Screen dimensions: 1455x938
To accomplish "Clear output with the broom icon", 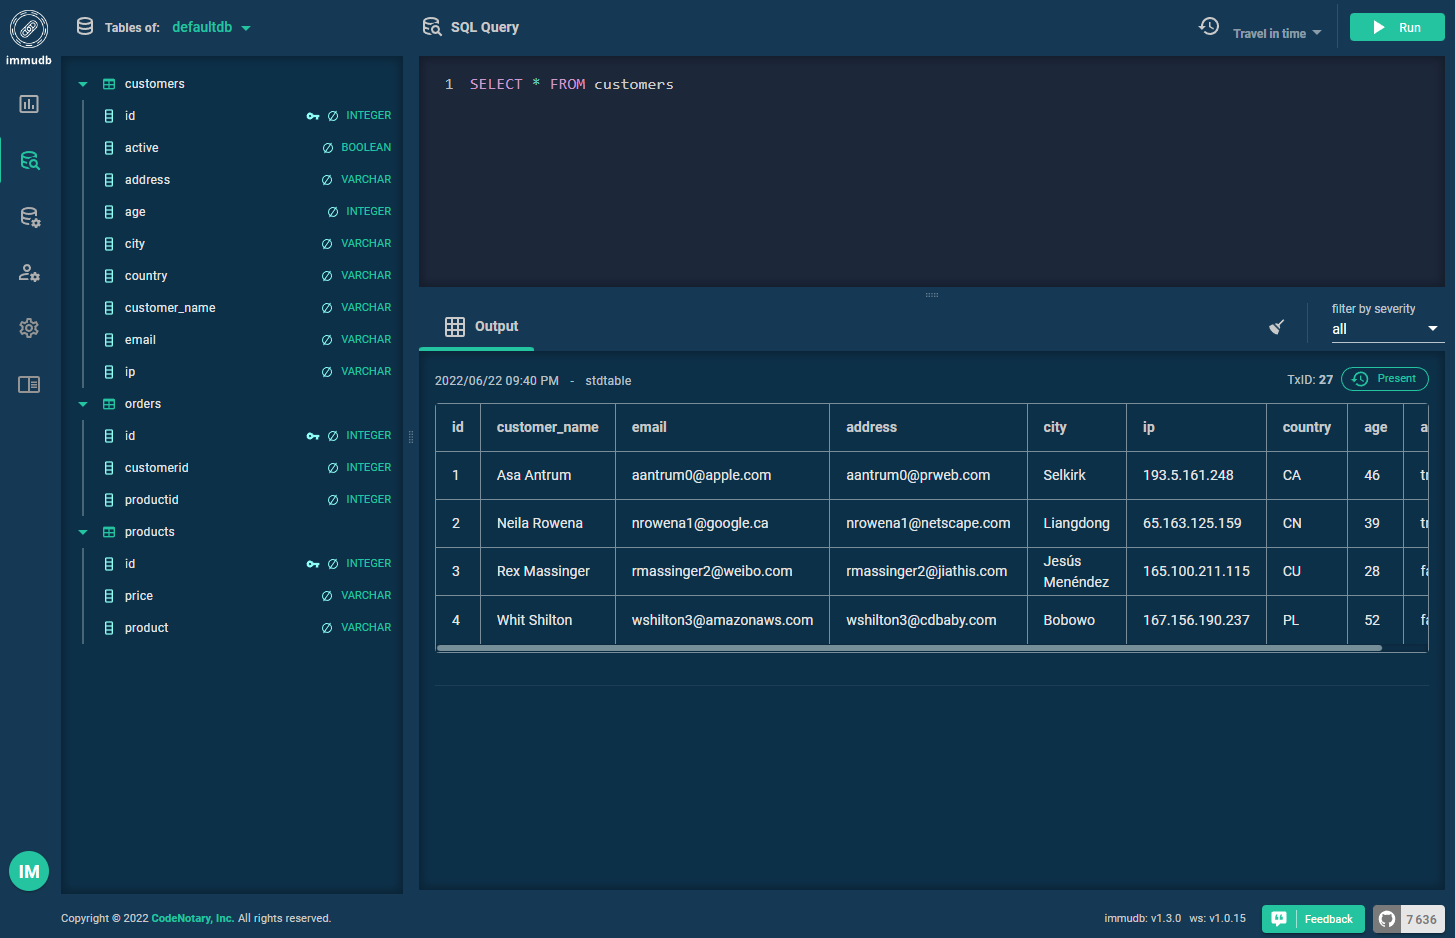I will (x=1276, y=327).
